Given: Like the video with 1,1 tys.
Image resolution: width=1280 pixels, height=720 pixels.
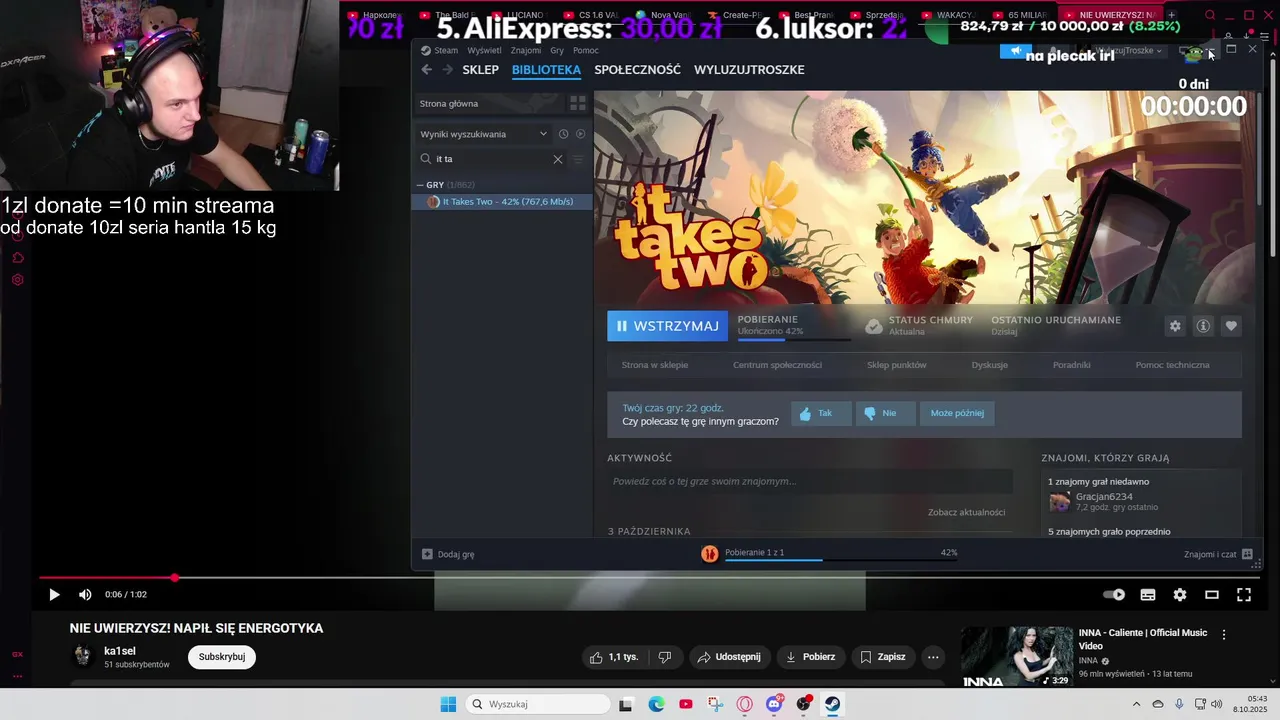Looking at the screenshot, I should click(614, 657).
